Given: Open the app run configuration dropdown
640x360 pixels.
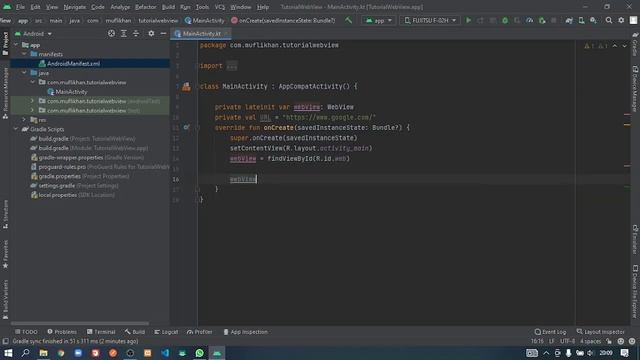Looking at the screenshot, I should coord(378,20).
